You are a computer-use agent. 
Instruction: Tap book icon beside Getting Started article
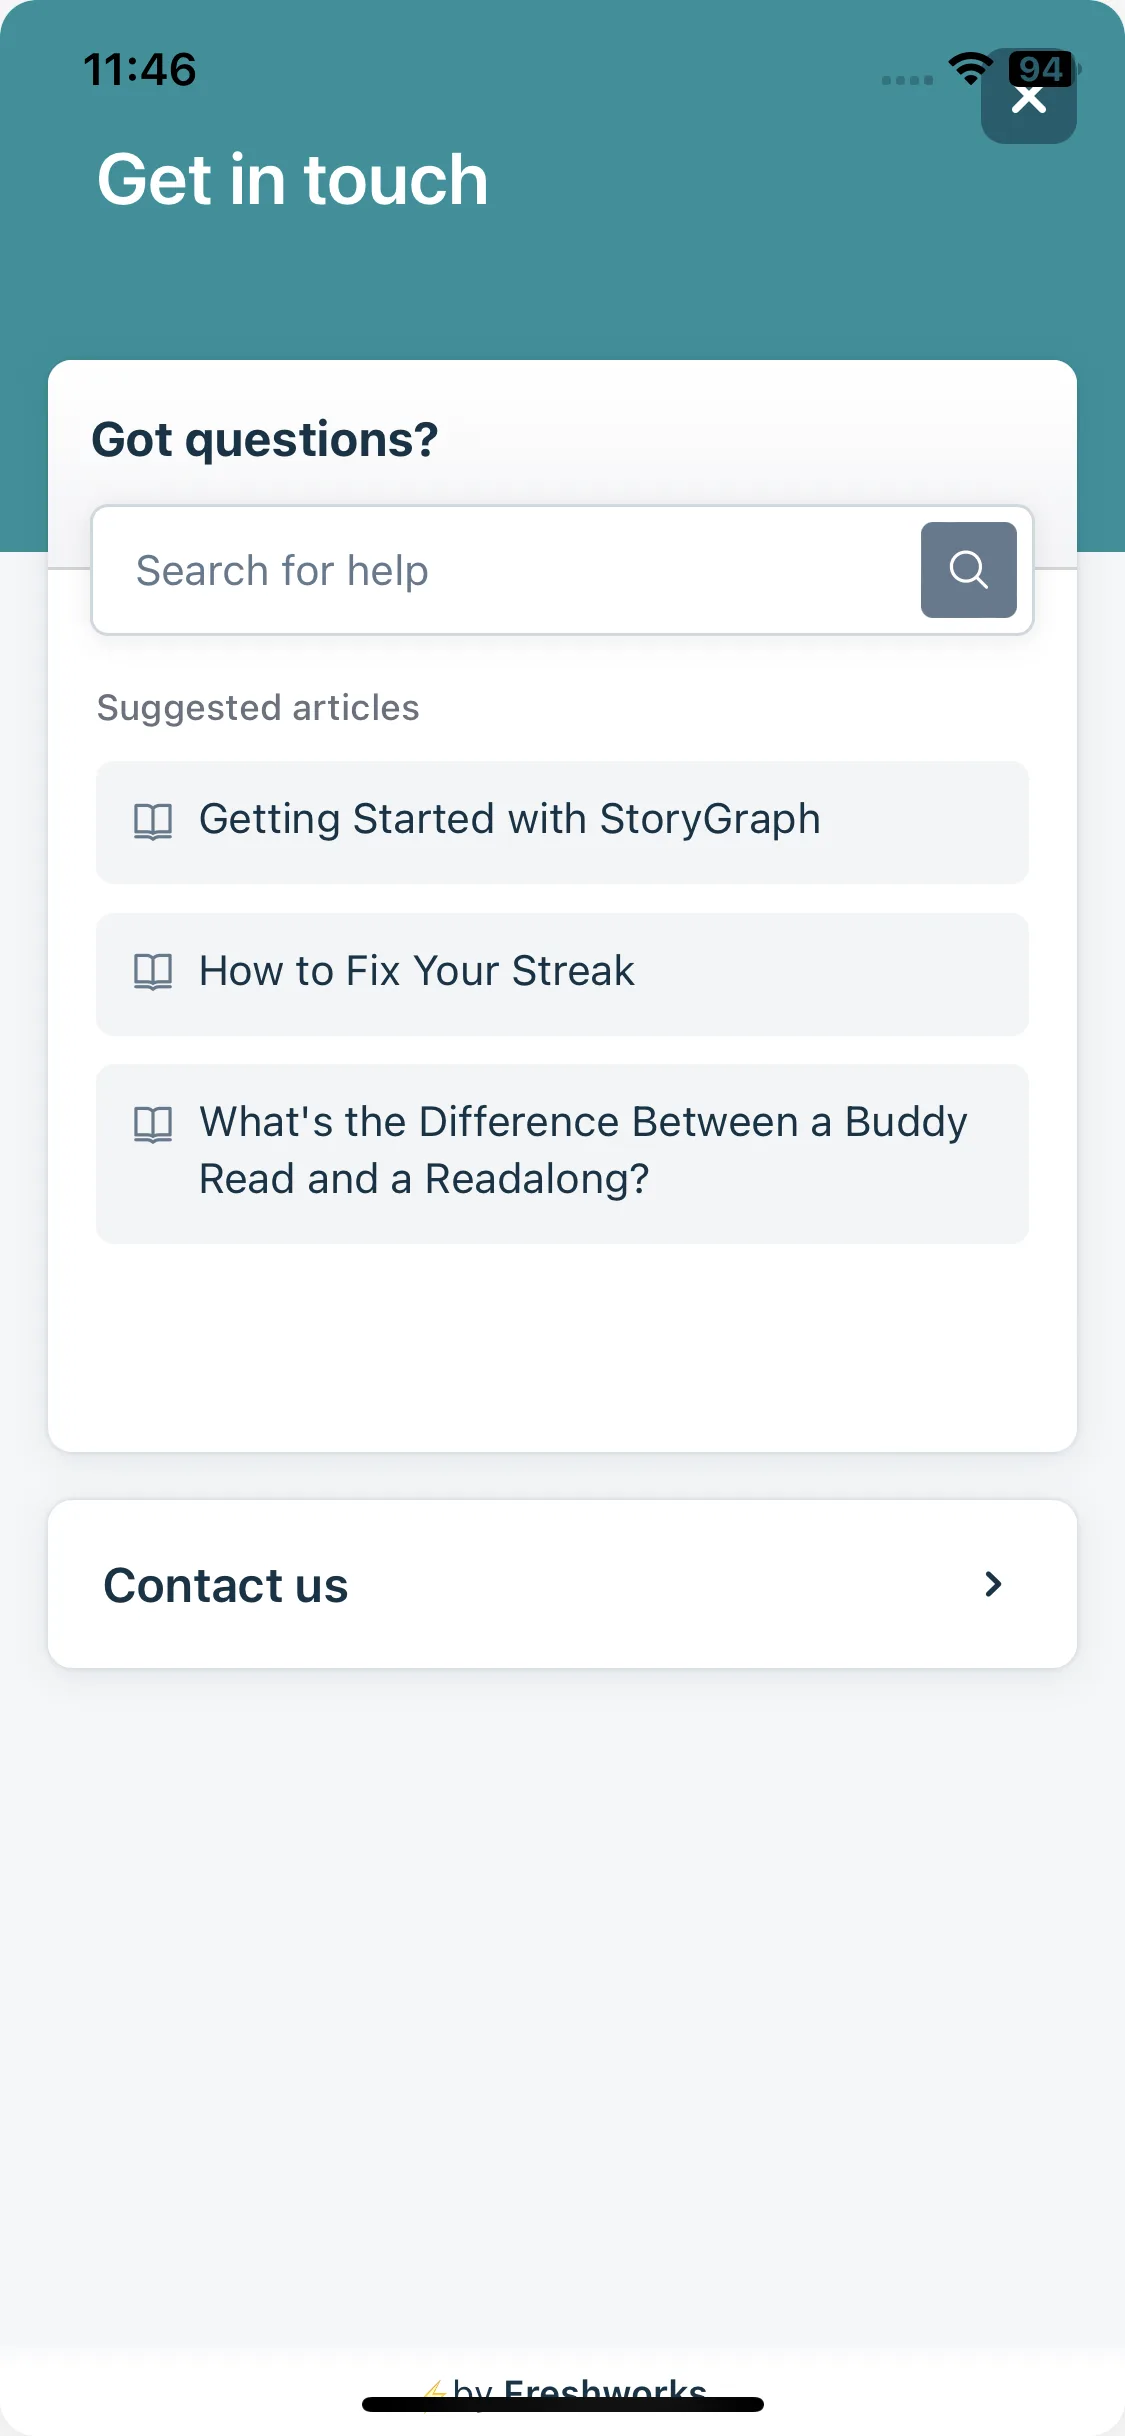(x=153, y=821)
